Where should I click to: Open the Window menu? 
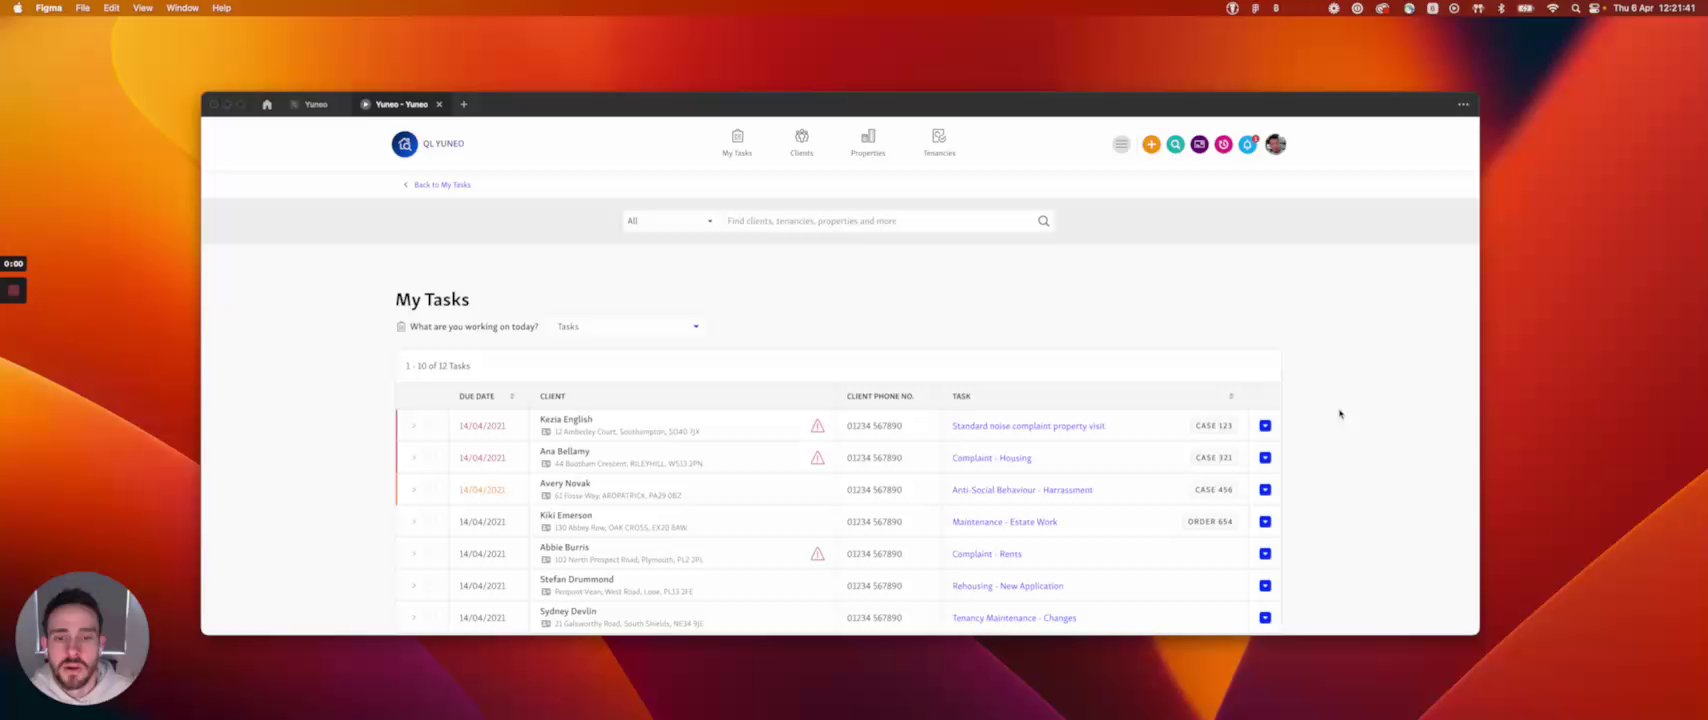tap(182, 8)
